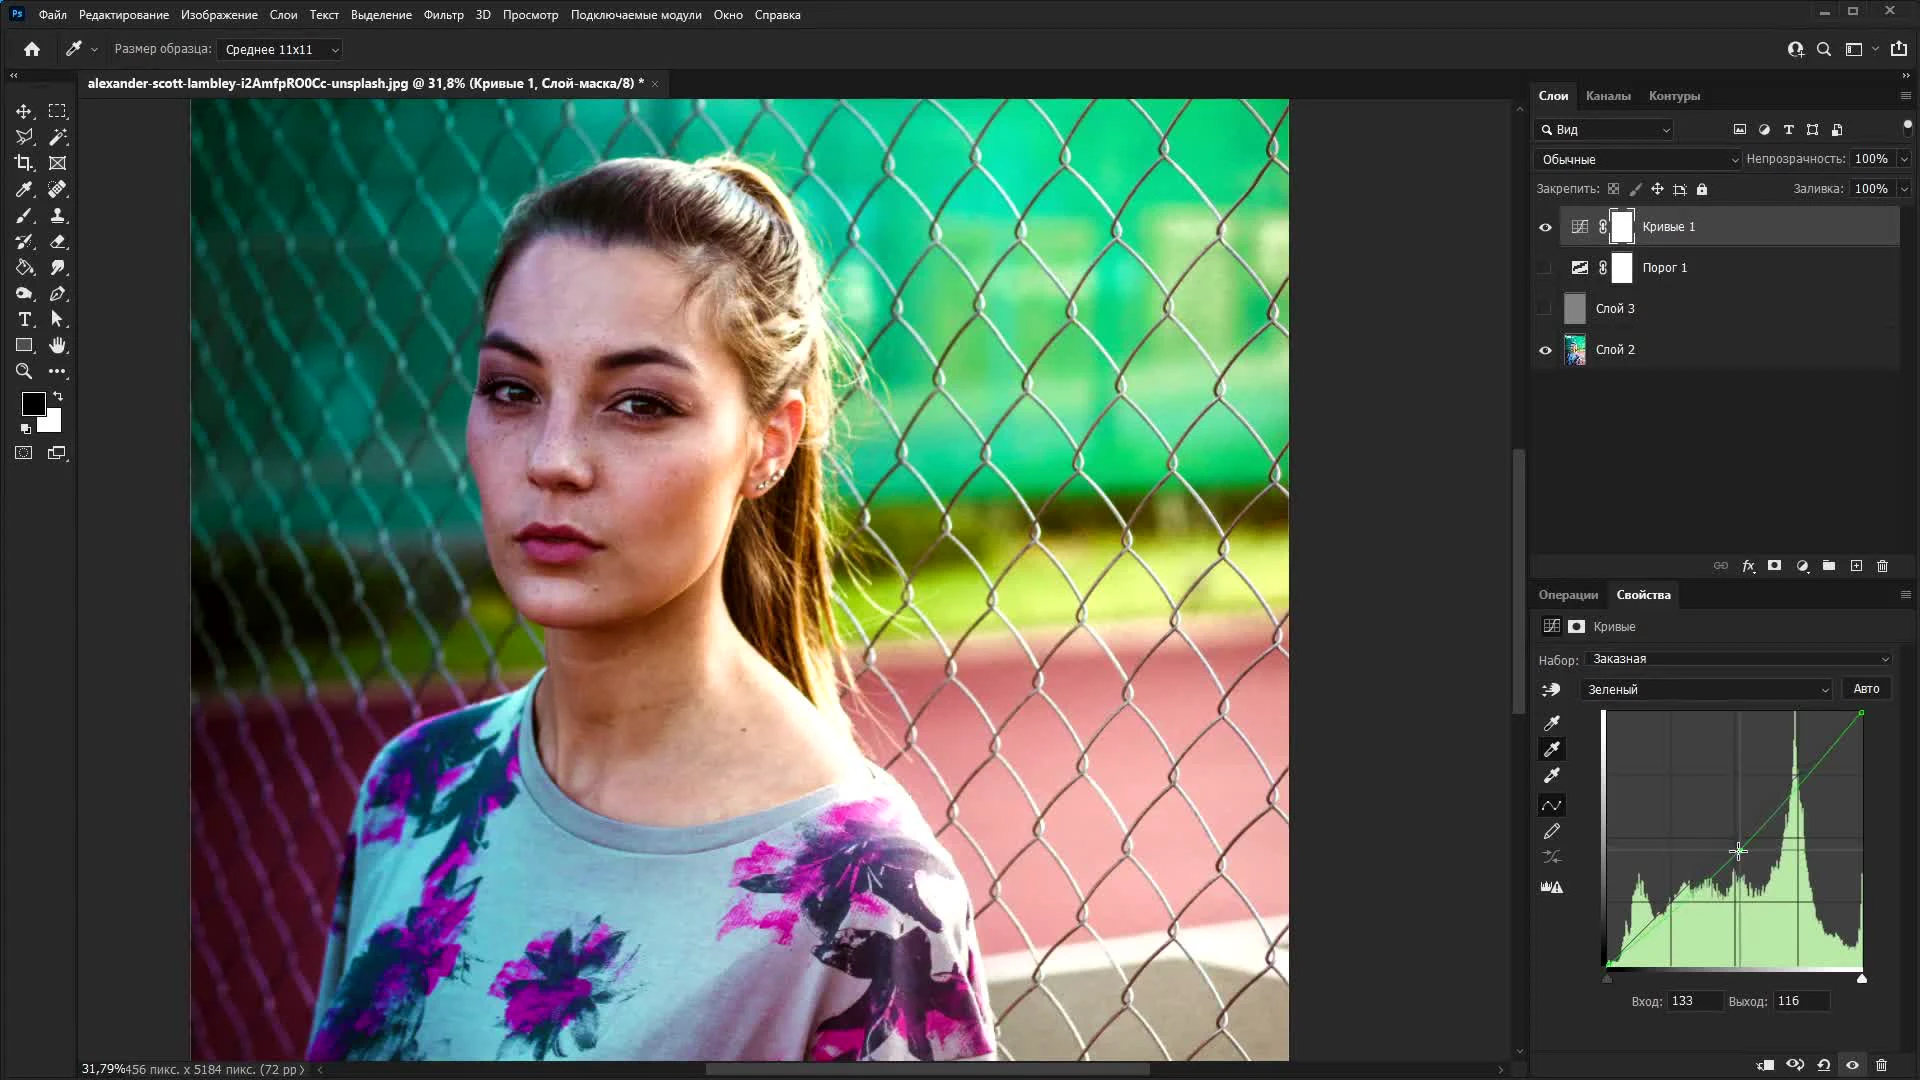Select the Type tool

pos(24,319)
